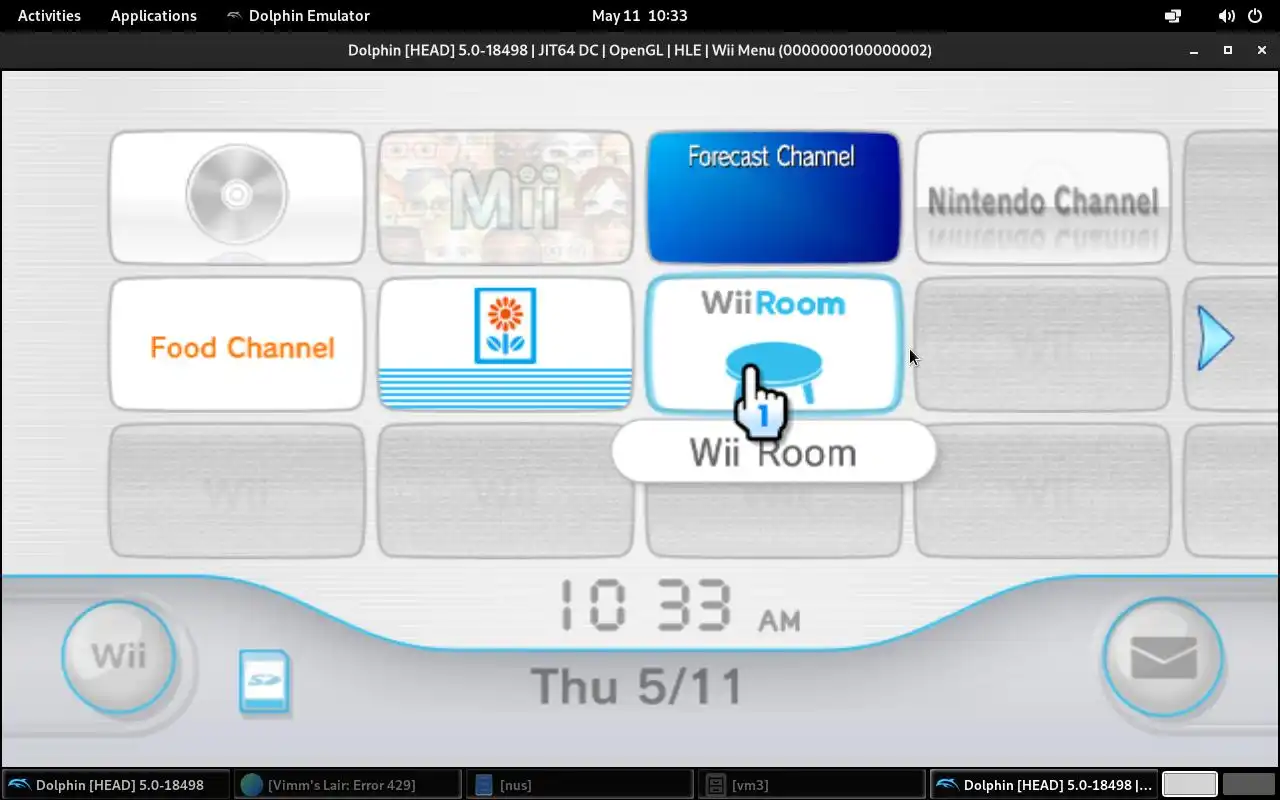Open the May 11 10:33 clock menu

639,15
